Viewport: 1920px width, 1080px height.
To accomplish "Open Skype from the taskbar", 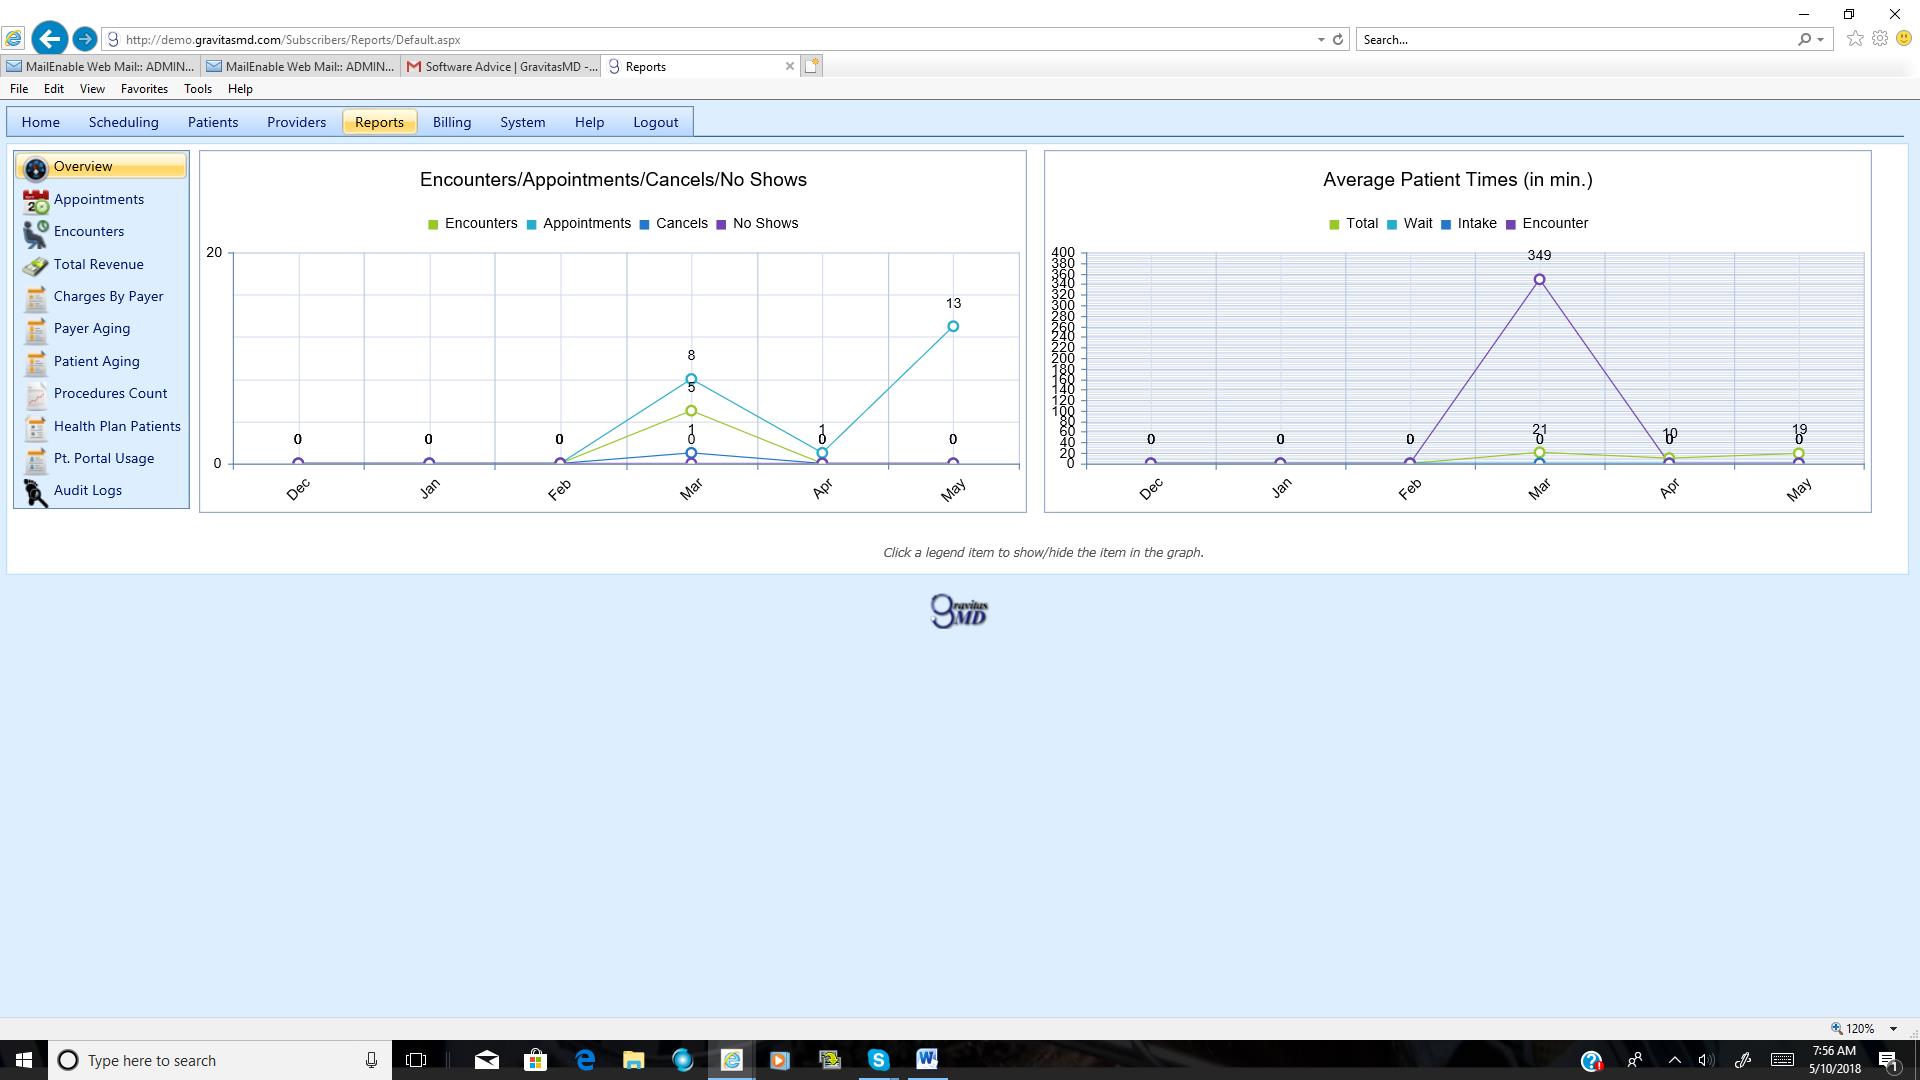I will [878, 1060].
